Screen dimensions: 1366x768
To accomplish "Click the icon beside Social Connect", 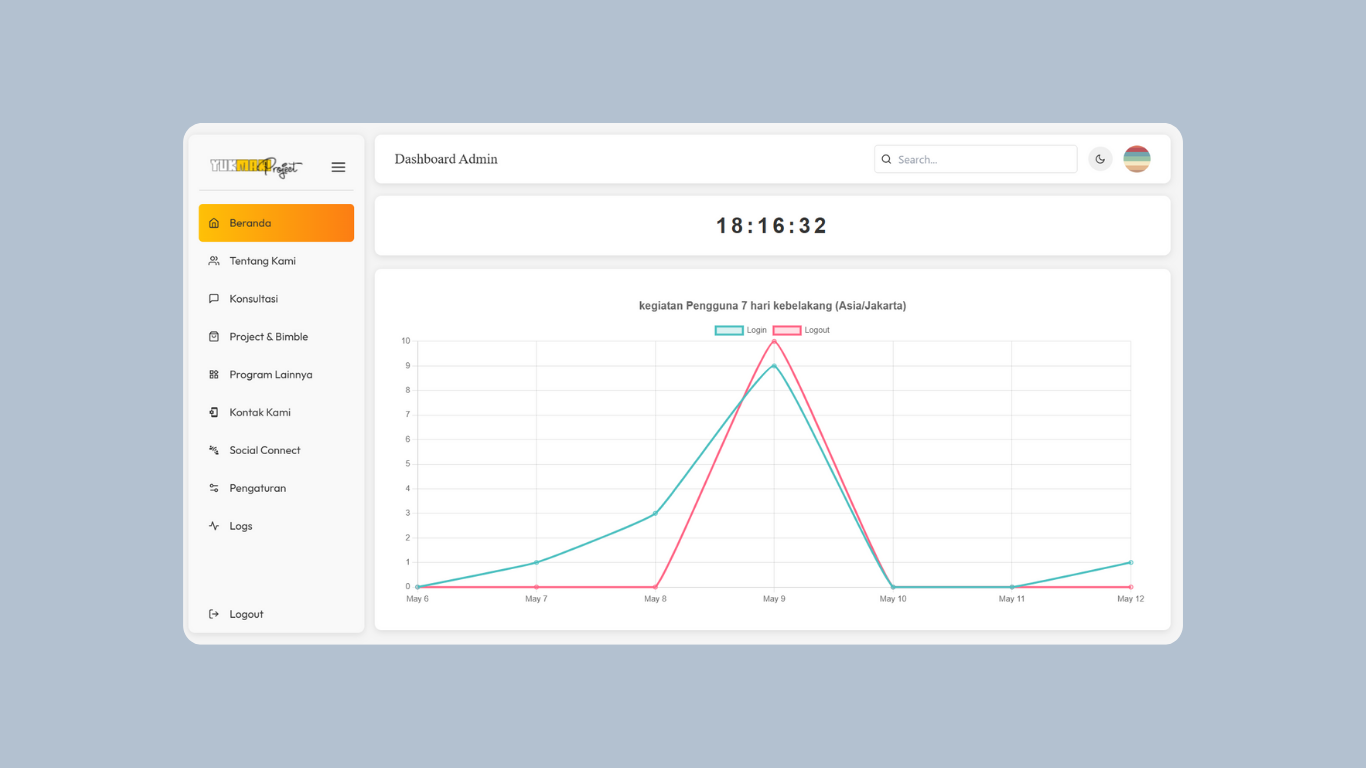I will [x=214, y=450].
